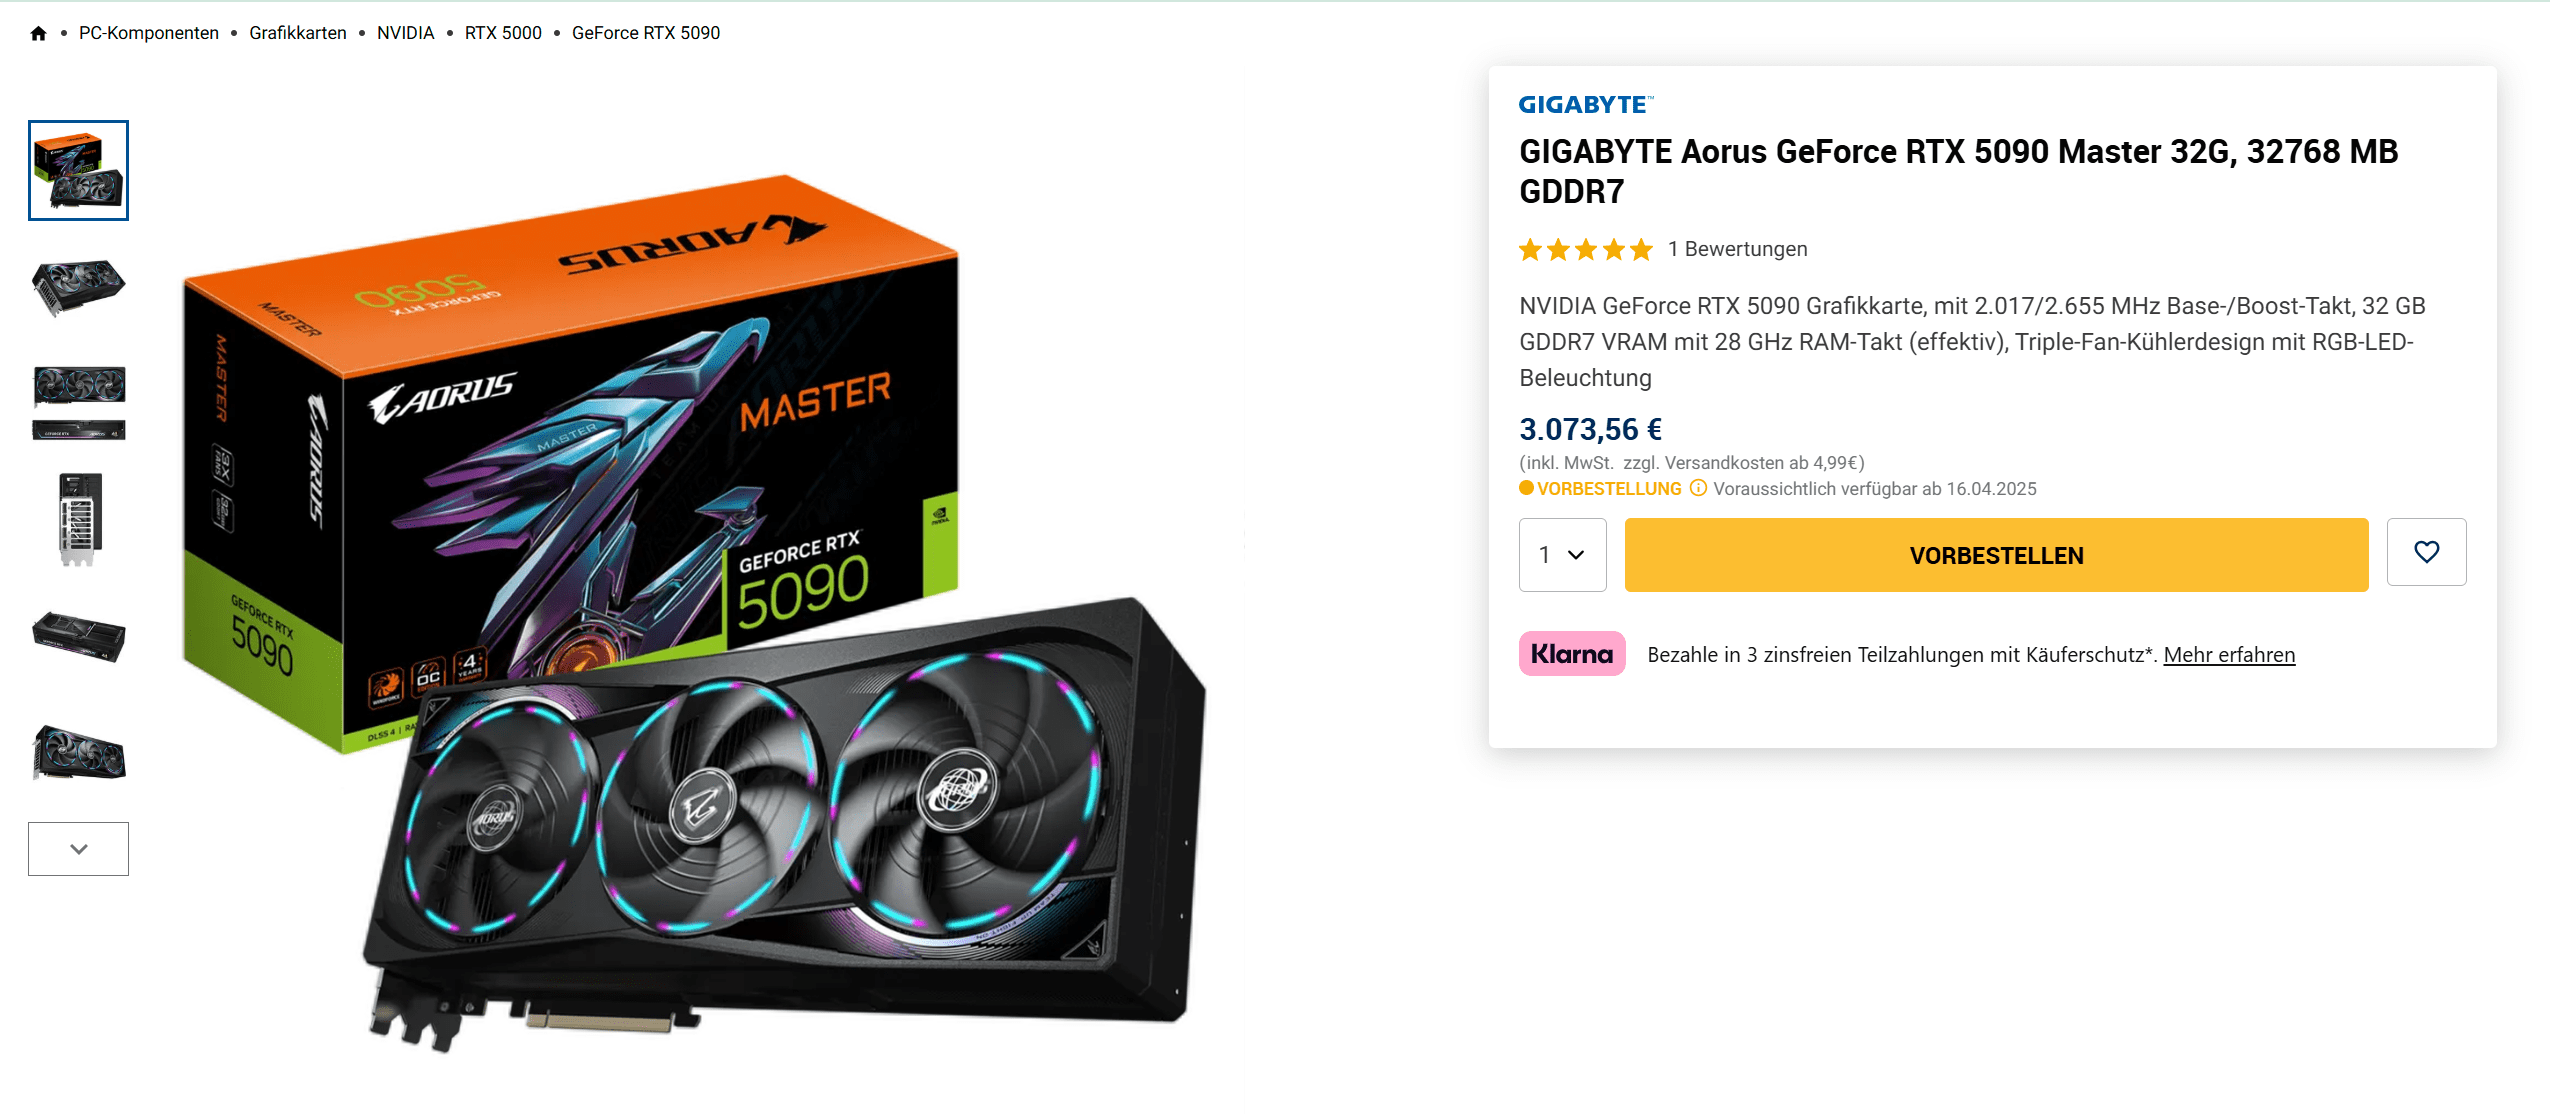
Task: Click the VORBESTELLEN preorder button
Action: [1996, 555]
